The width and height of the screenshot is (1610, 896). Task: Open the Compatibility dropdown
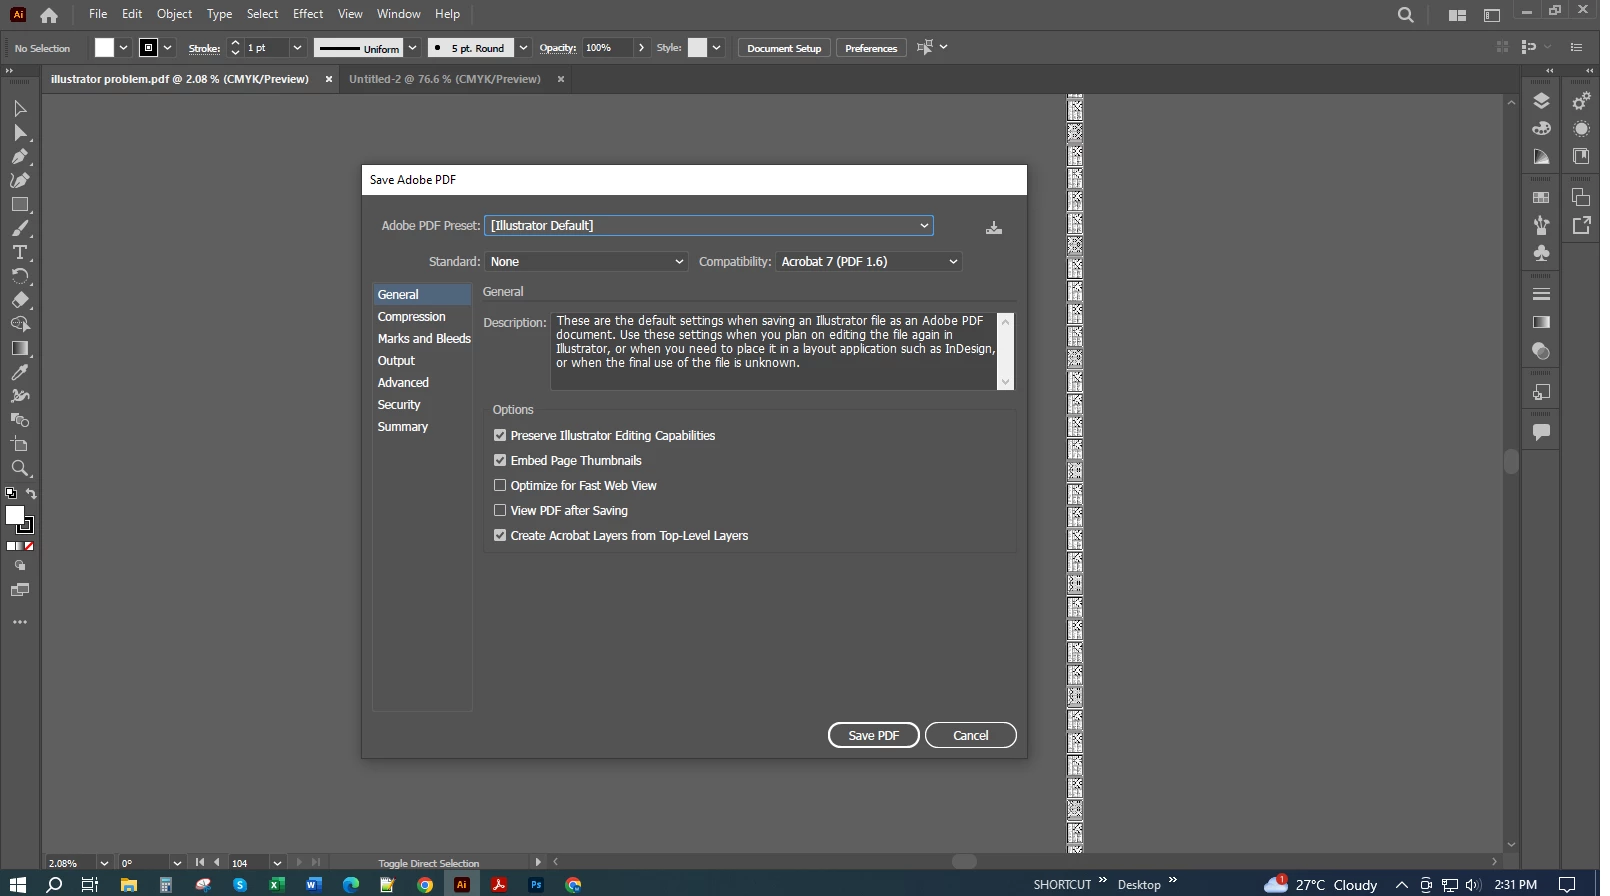[869, 262]
